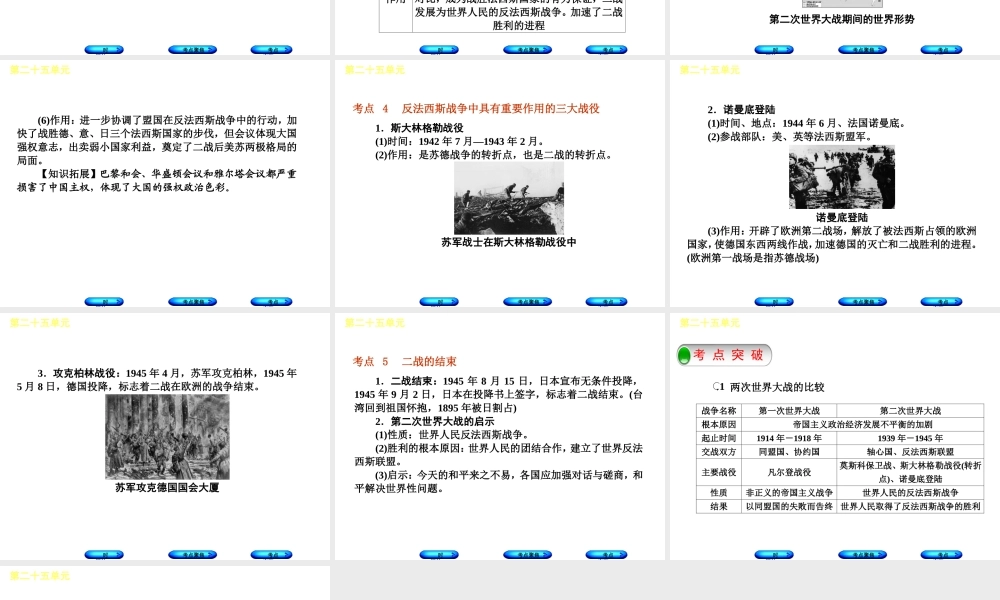Click right blue button on 诺曼底登陆 slide
This screenshot has width=1000, height=600.
941,302
